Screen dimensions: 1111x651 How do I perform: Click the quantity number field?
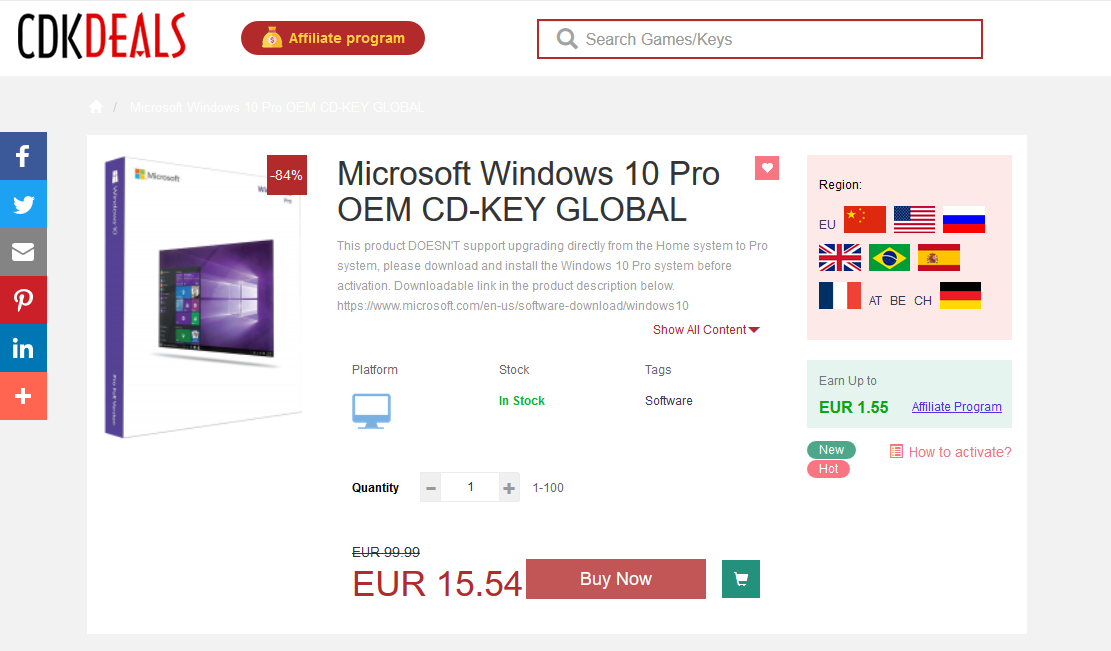(x=470, y=487)
